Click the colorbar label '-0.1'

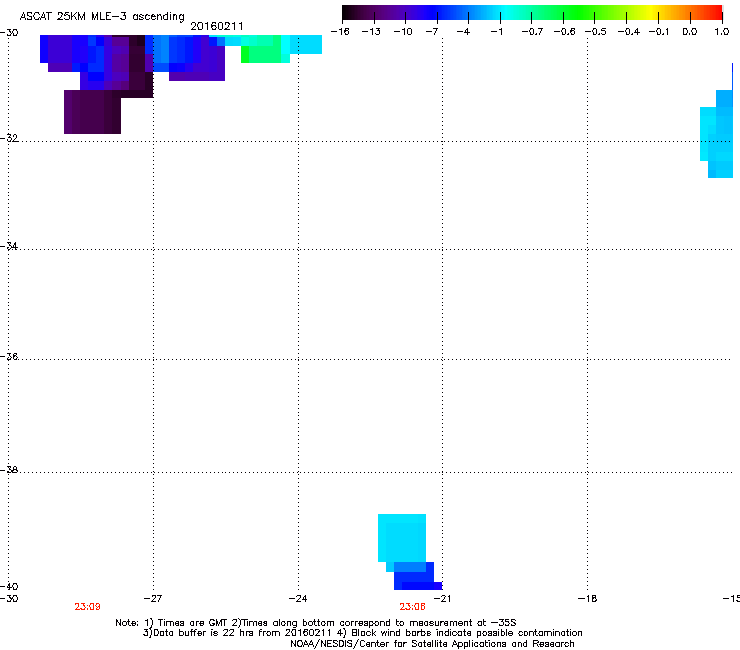659,32
